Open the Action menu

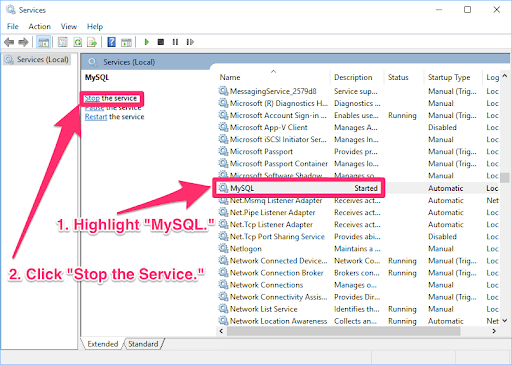(x=39, y=26)
